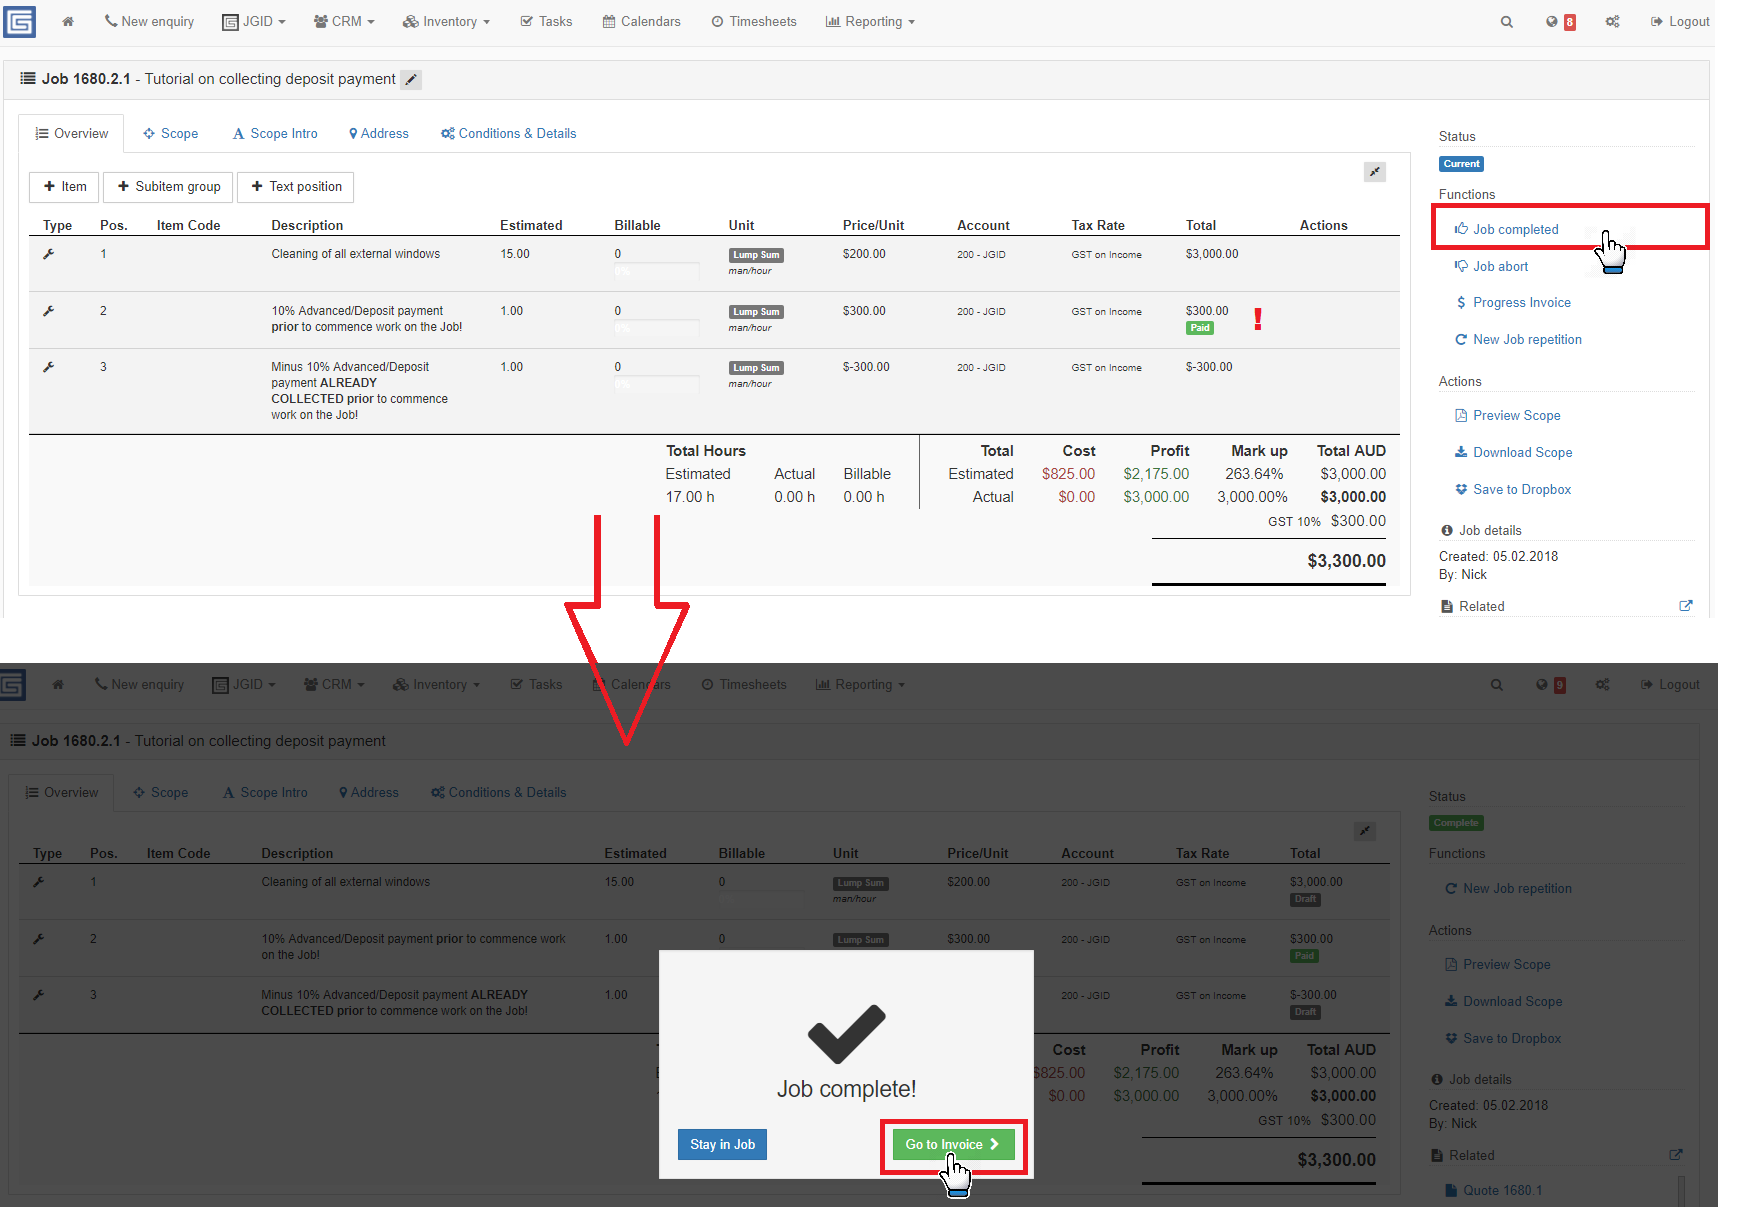1744x1217 pixels.
Task: Click red exclamation mark on deposit row
Action: click(x=1258, y=319)
